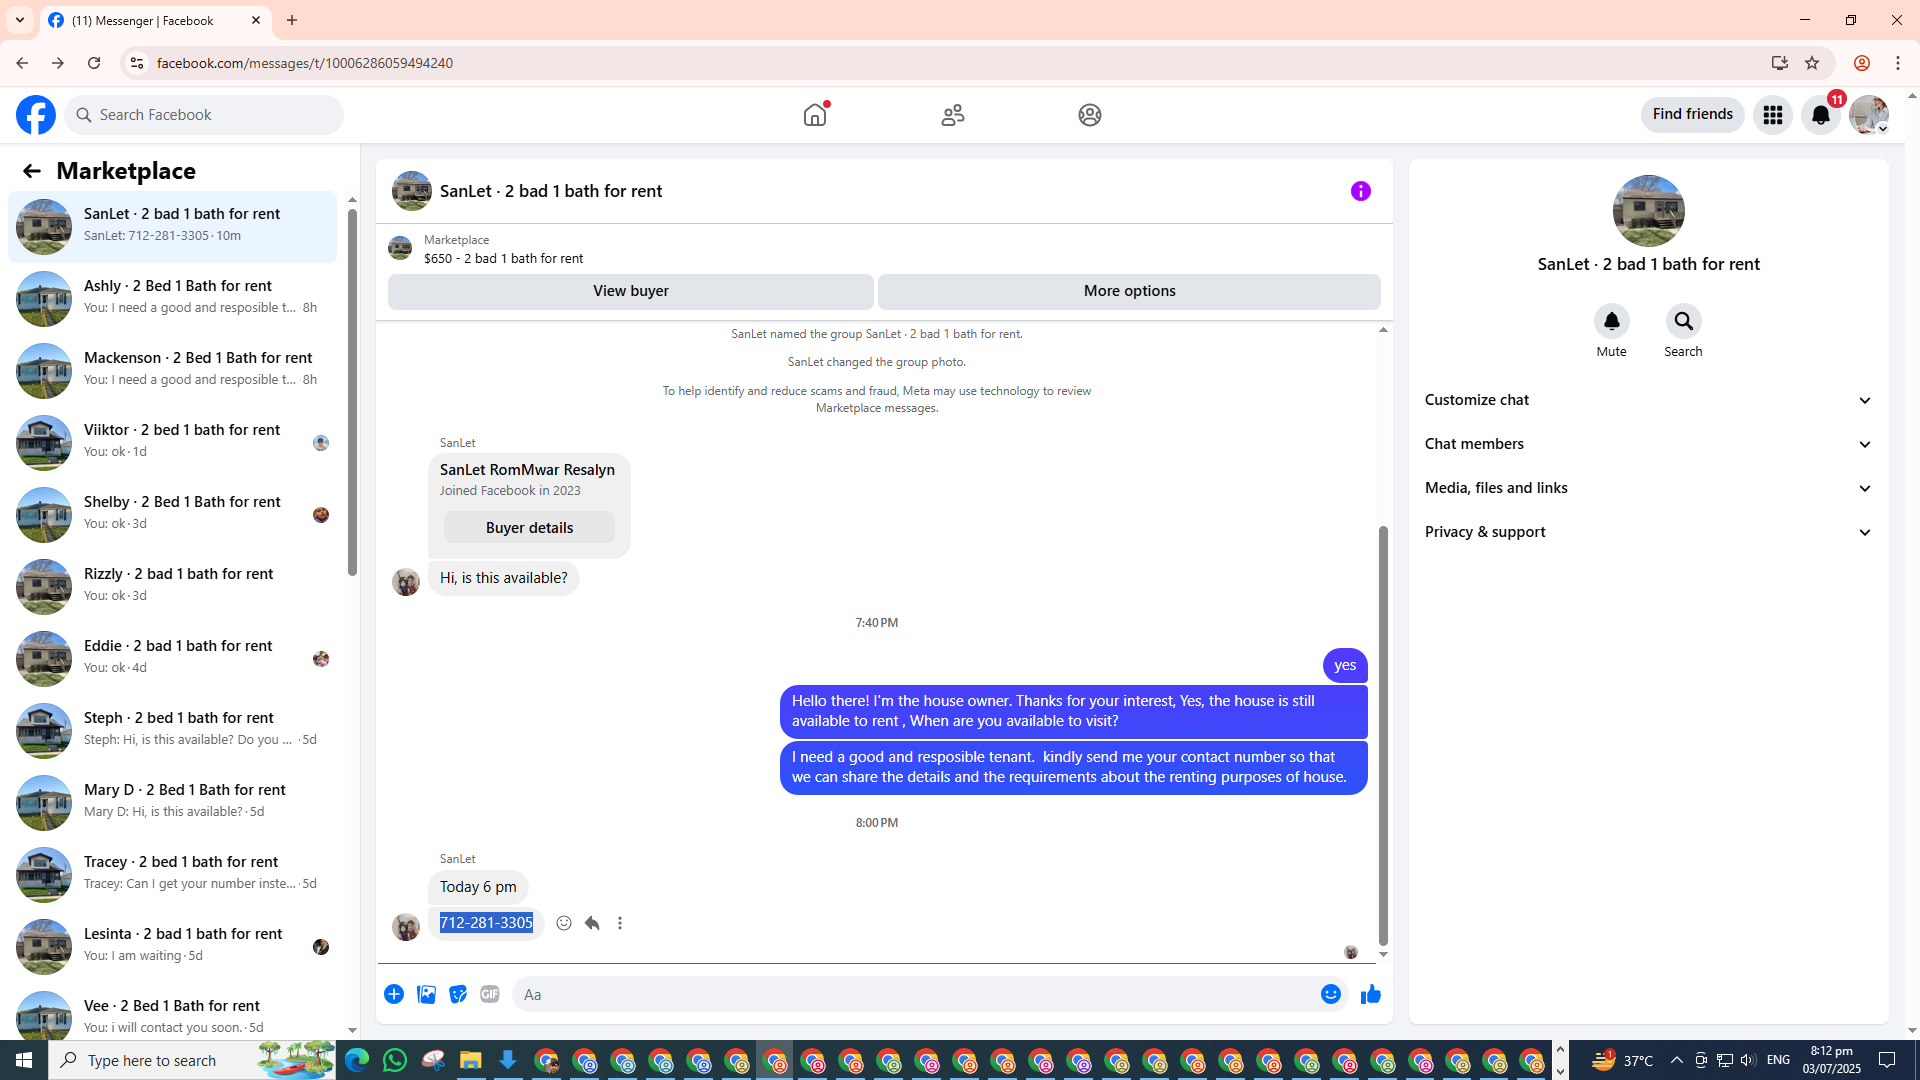1920x1080 pixels.
Task: Click the conversation information icon
Action: (1360, 191)
